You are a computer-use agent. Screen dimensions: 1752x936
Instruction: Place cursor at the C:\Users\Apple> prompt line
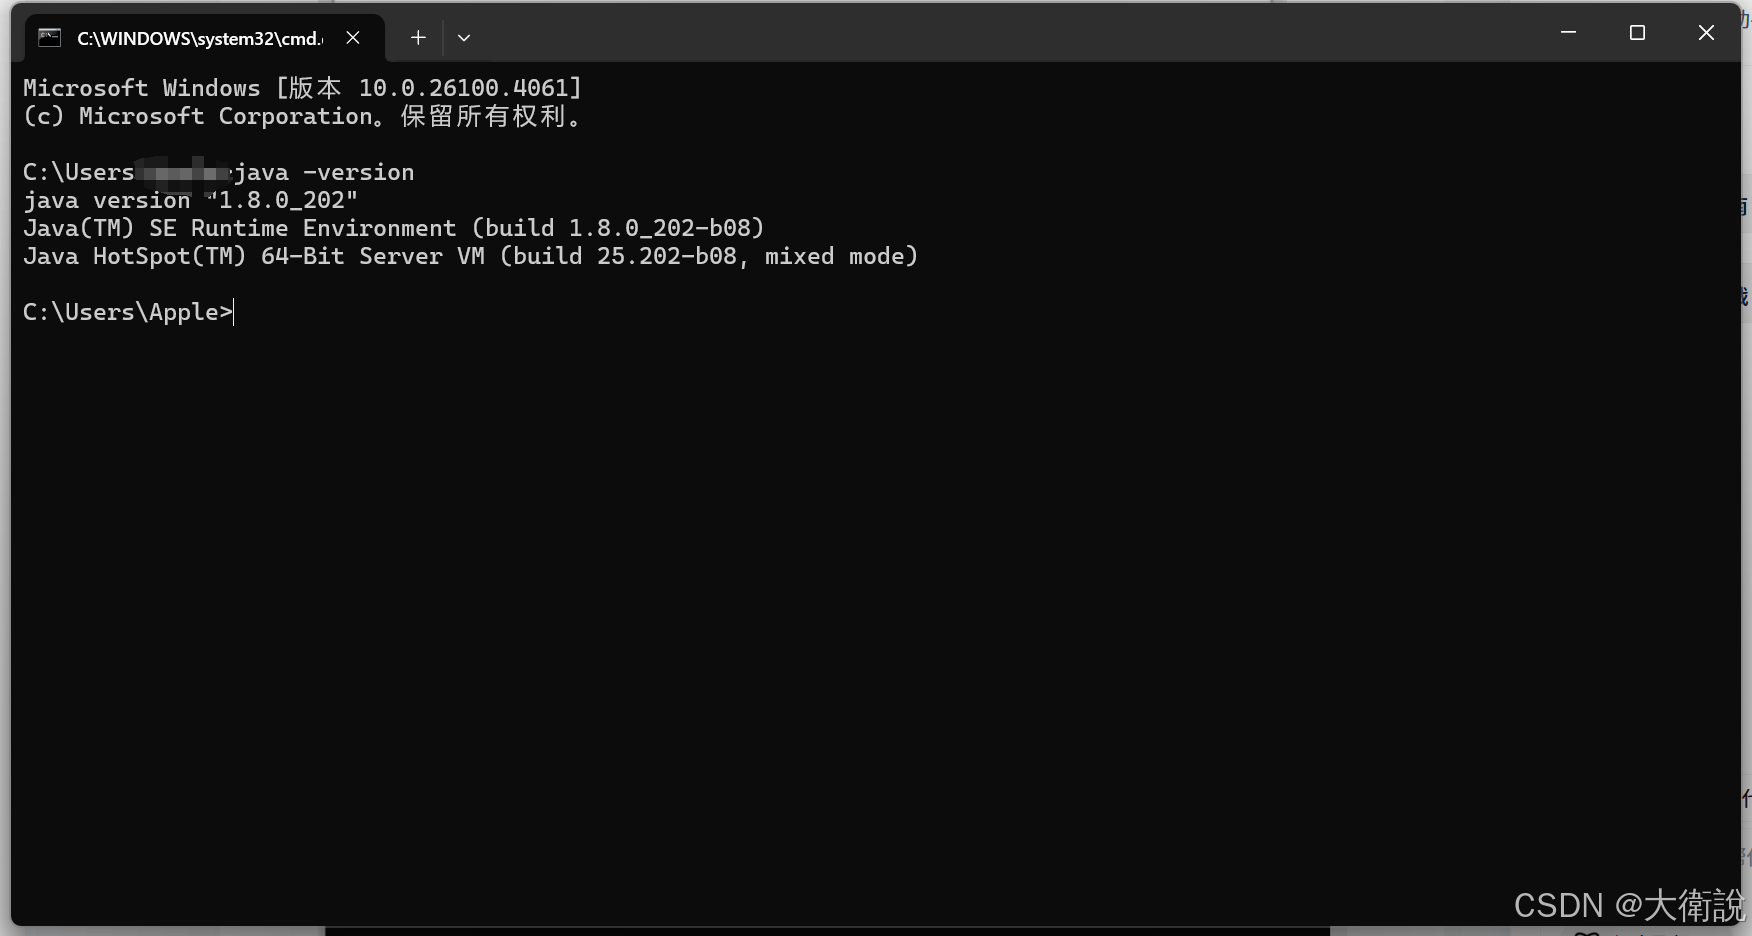click(x=128, y=311)
